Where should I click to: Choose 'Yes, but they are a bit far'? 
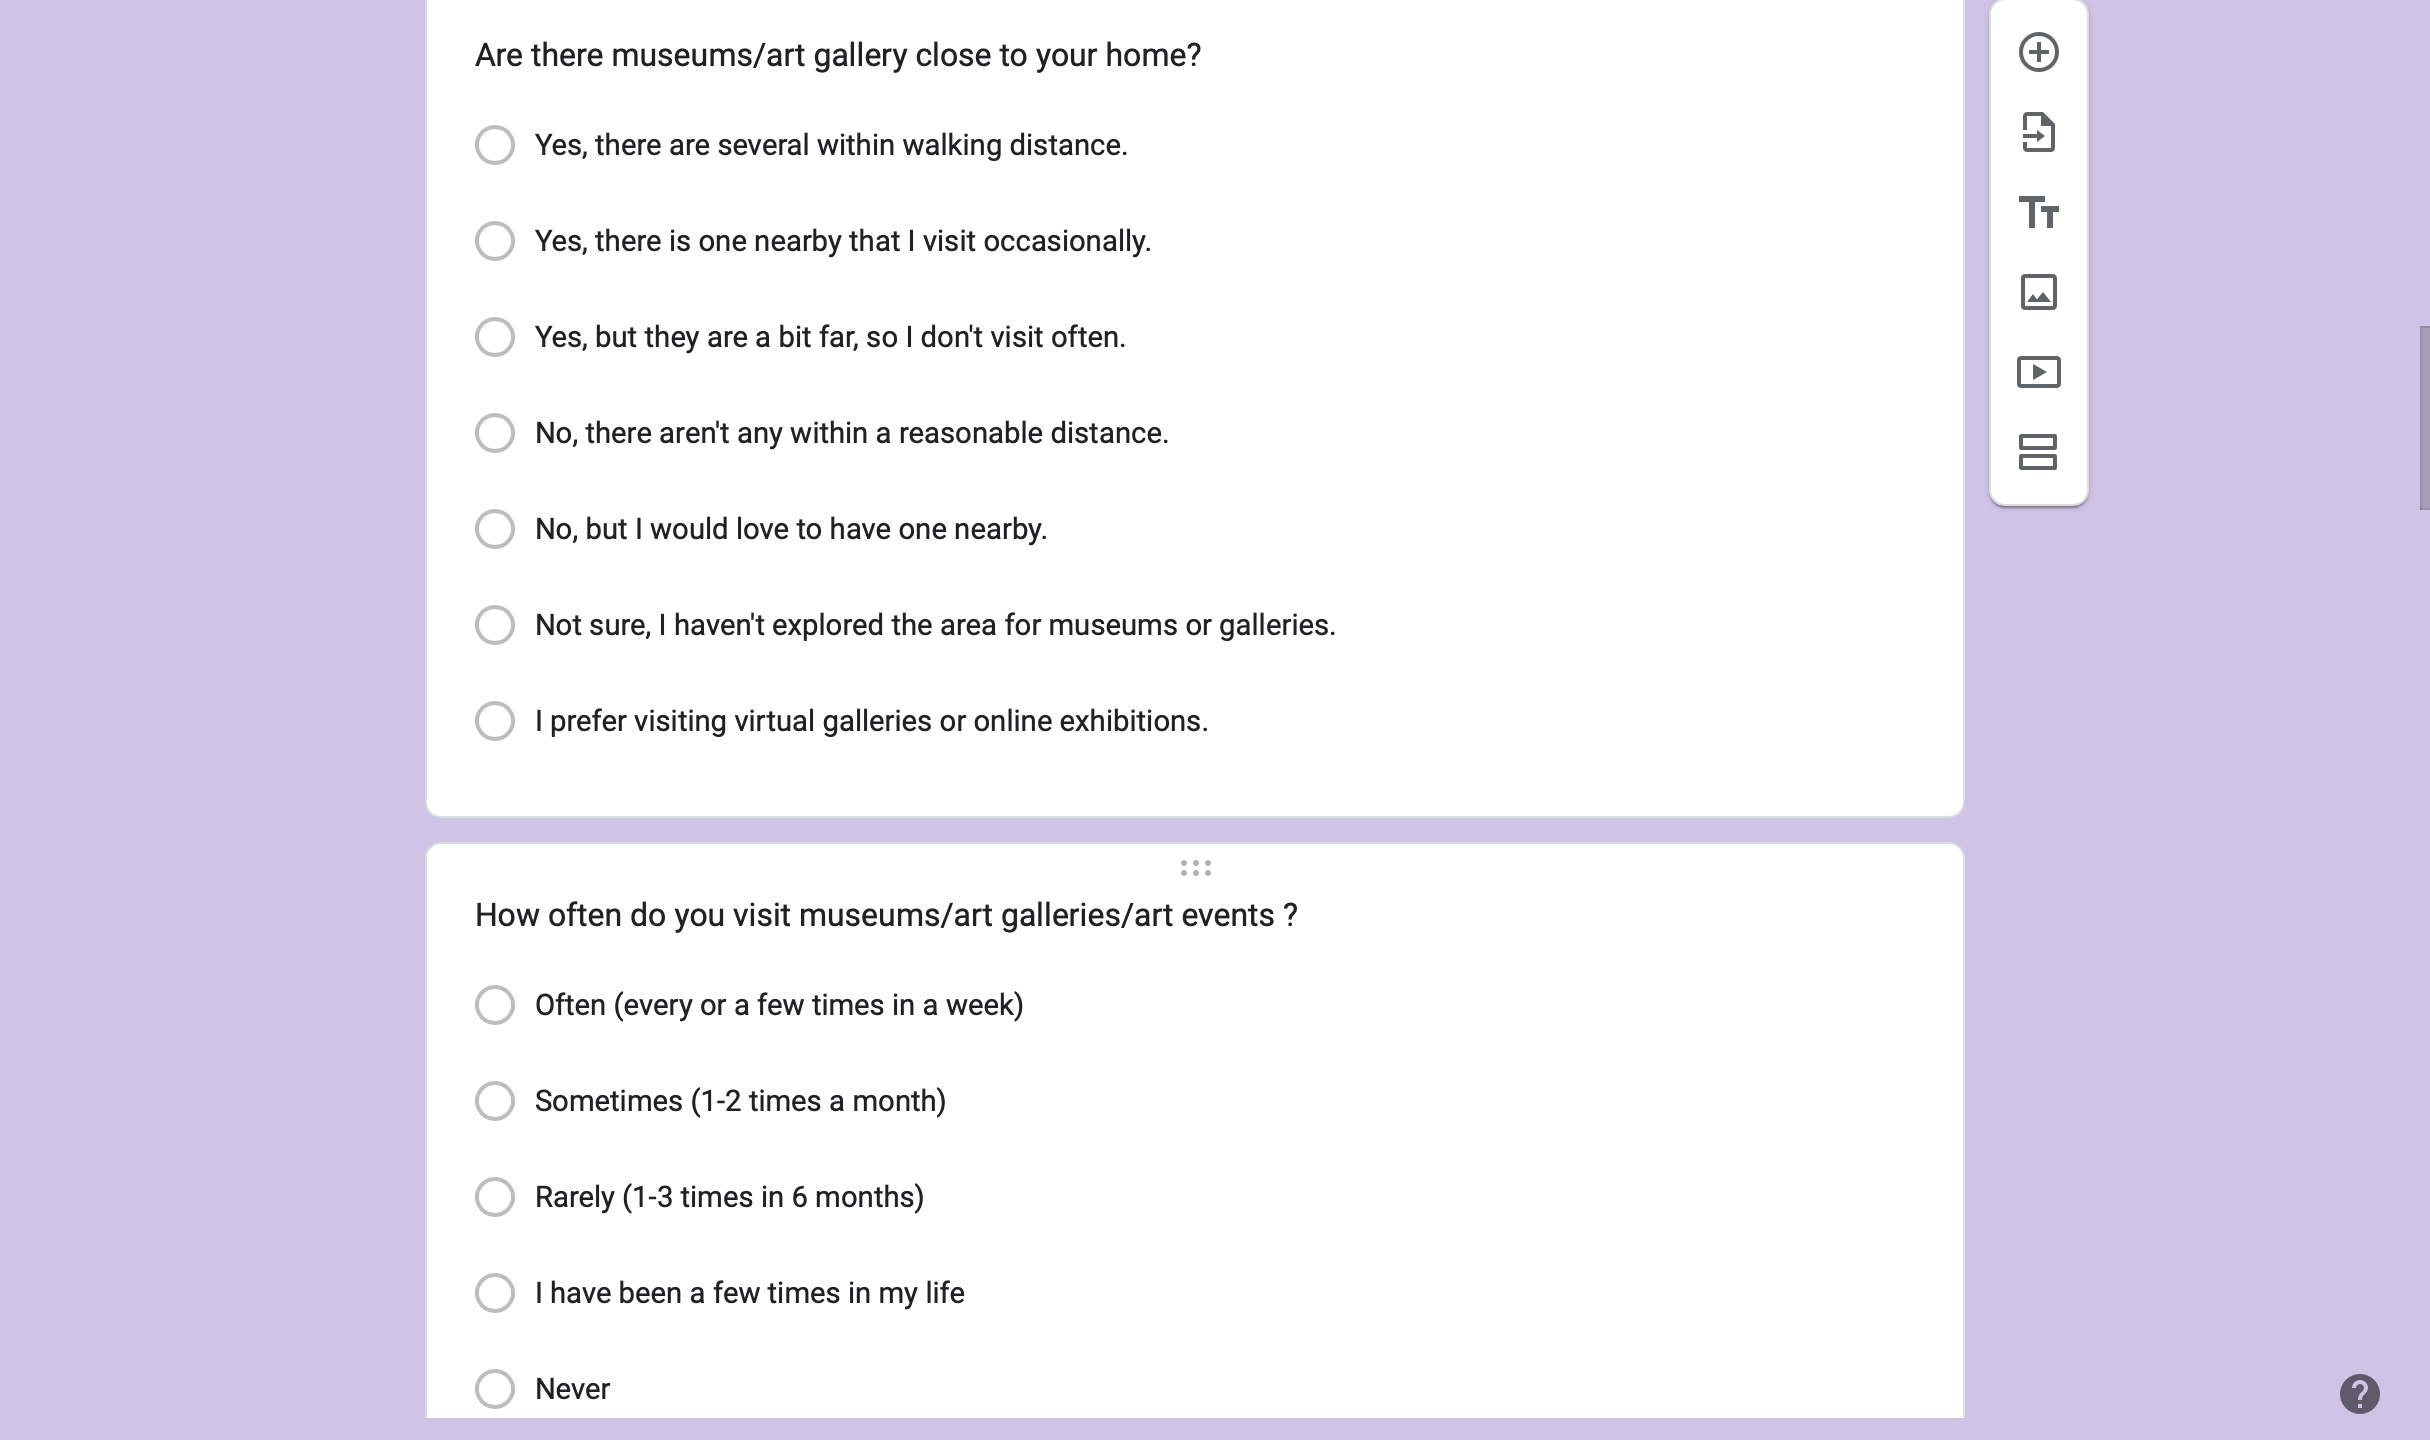click(495, 337)
